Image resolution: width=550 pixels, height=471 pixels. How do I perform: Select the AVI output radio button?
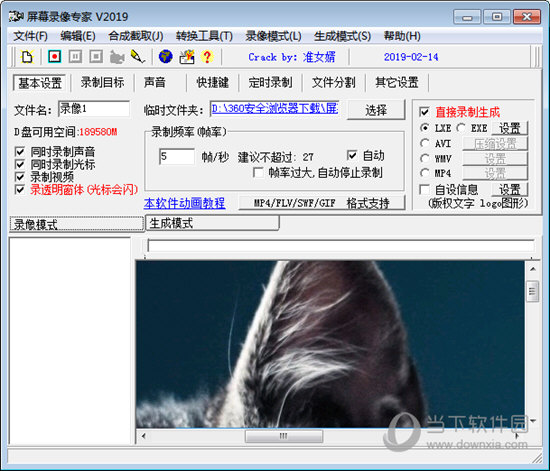coord(424,143)
